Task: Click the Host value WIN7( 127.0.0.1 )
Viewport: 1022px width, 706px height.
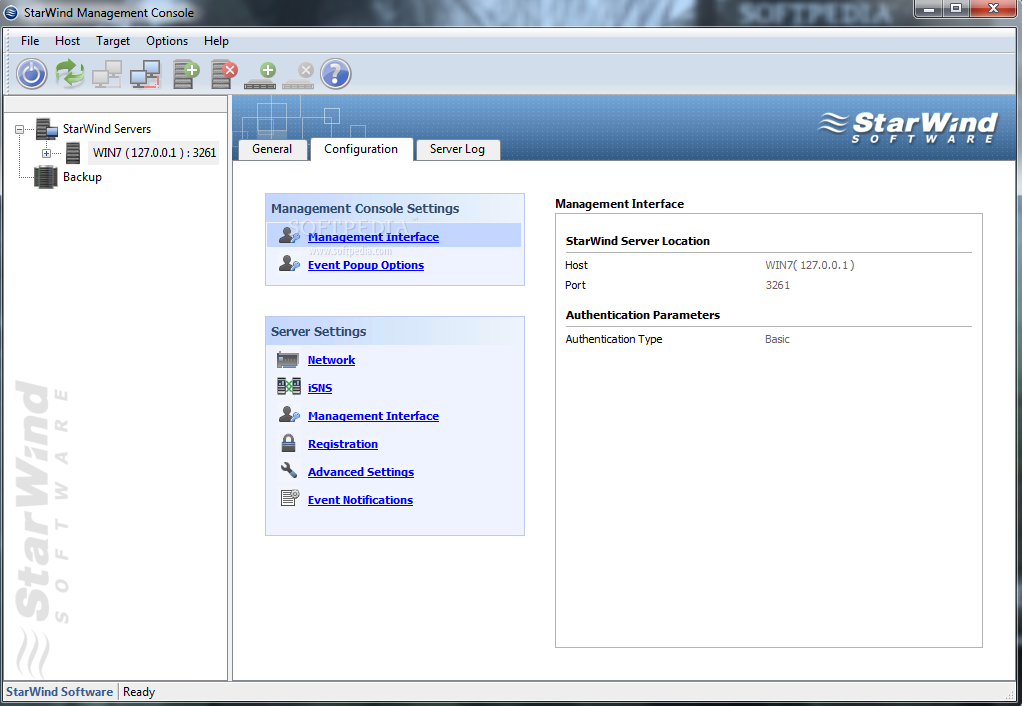Action: coord(810,265)
